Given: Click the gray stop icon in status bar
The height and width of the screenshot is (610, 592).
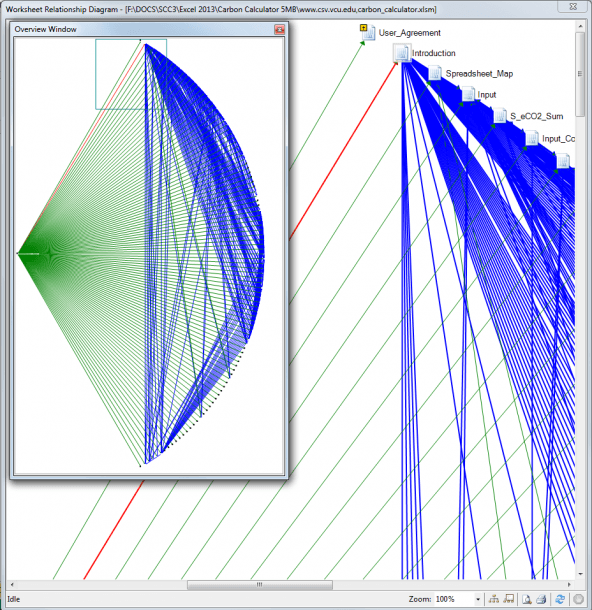Looking at the screenshot, I should point(578,599).
